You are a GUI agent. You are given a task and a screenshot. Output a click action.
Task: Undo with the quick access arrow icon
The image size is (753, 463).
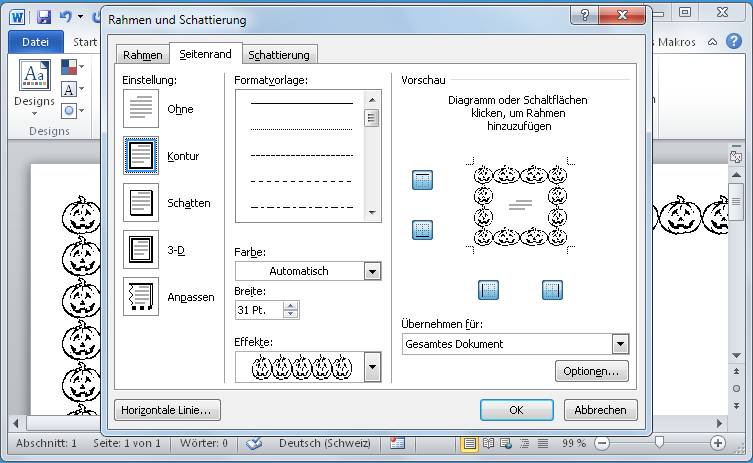[x=65, y=17]
